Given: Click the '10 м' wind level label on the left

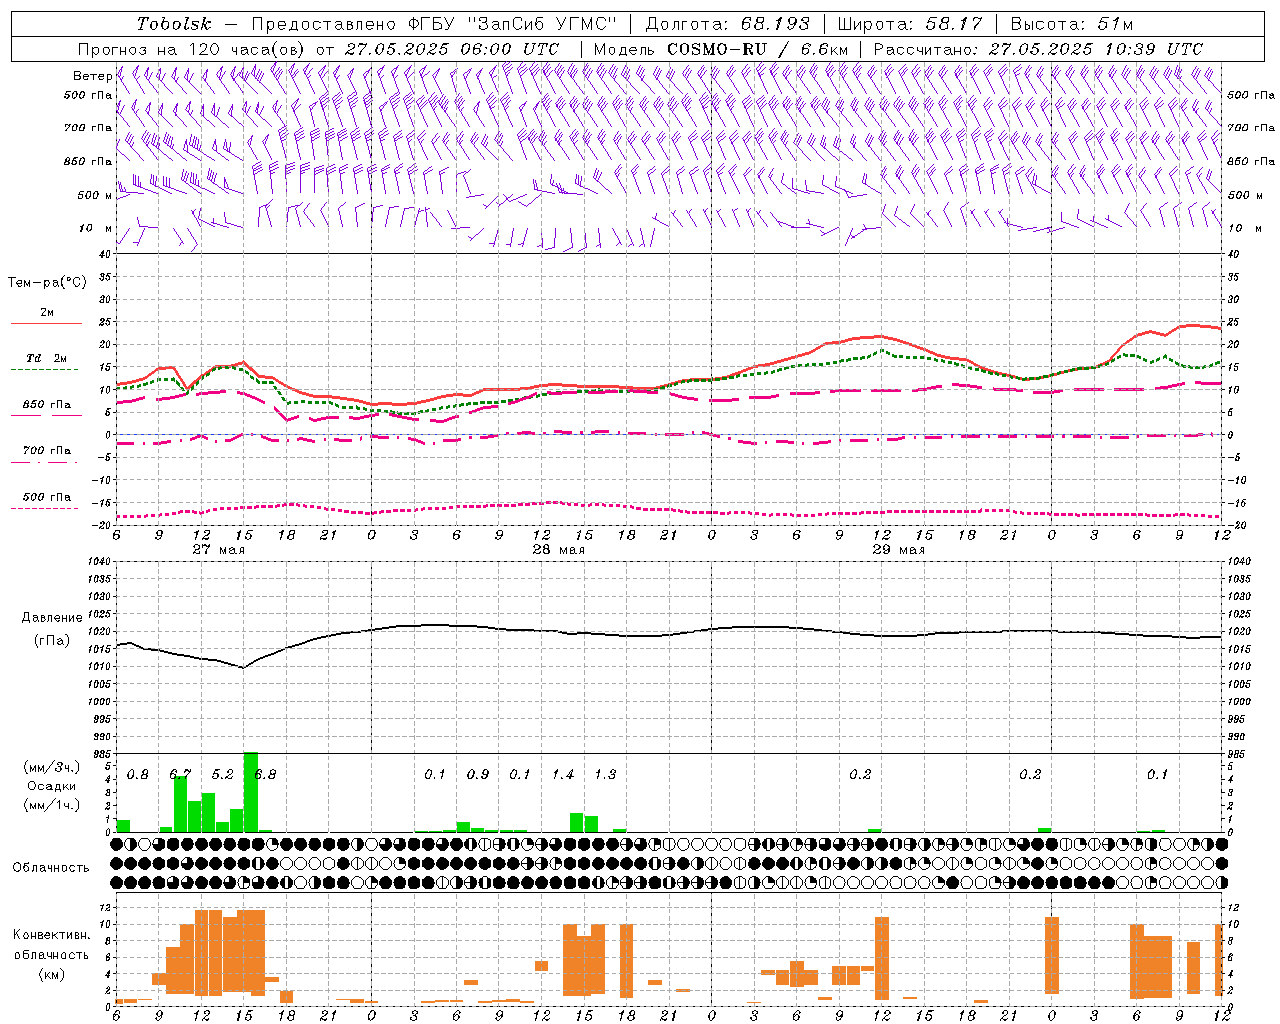Looking at the screenshot, I should [96, 228].
